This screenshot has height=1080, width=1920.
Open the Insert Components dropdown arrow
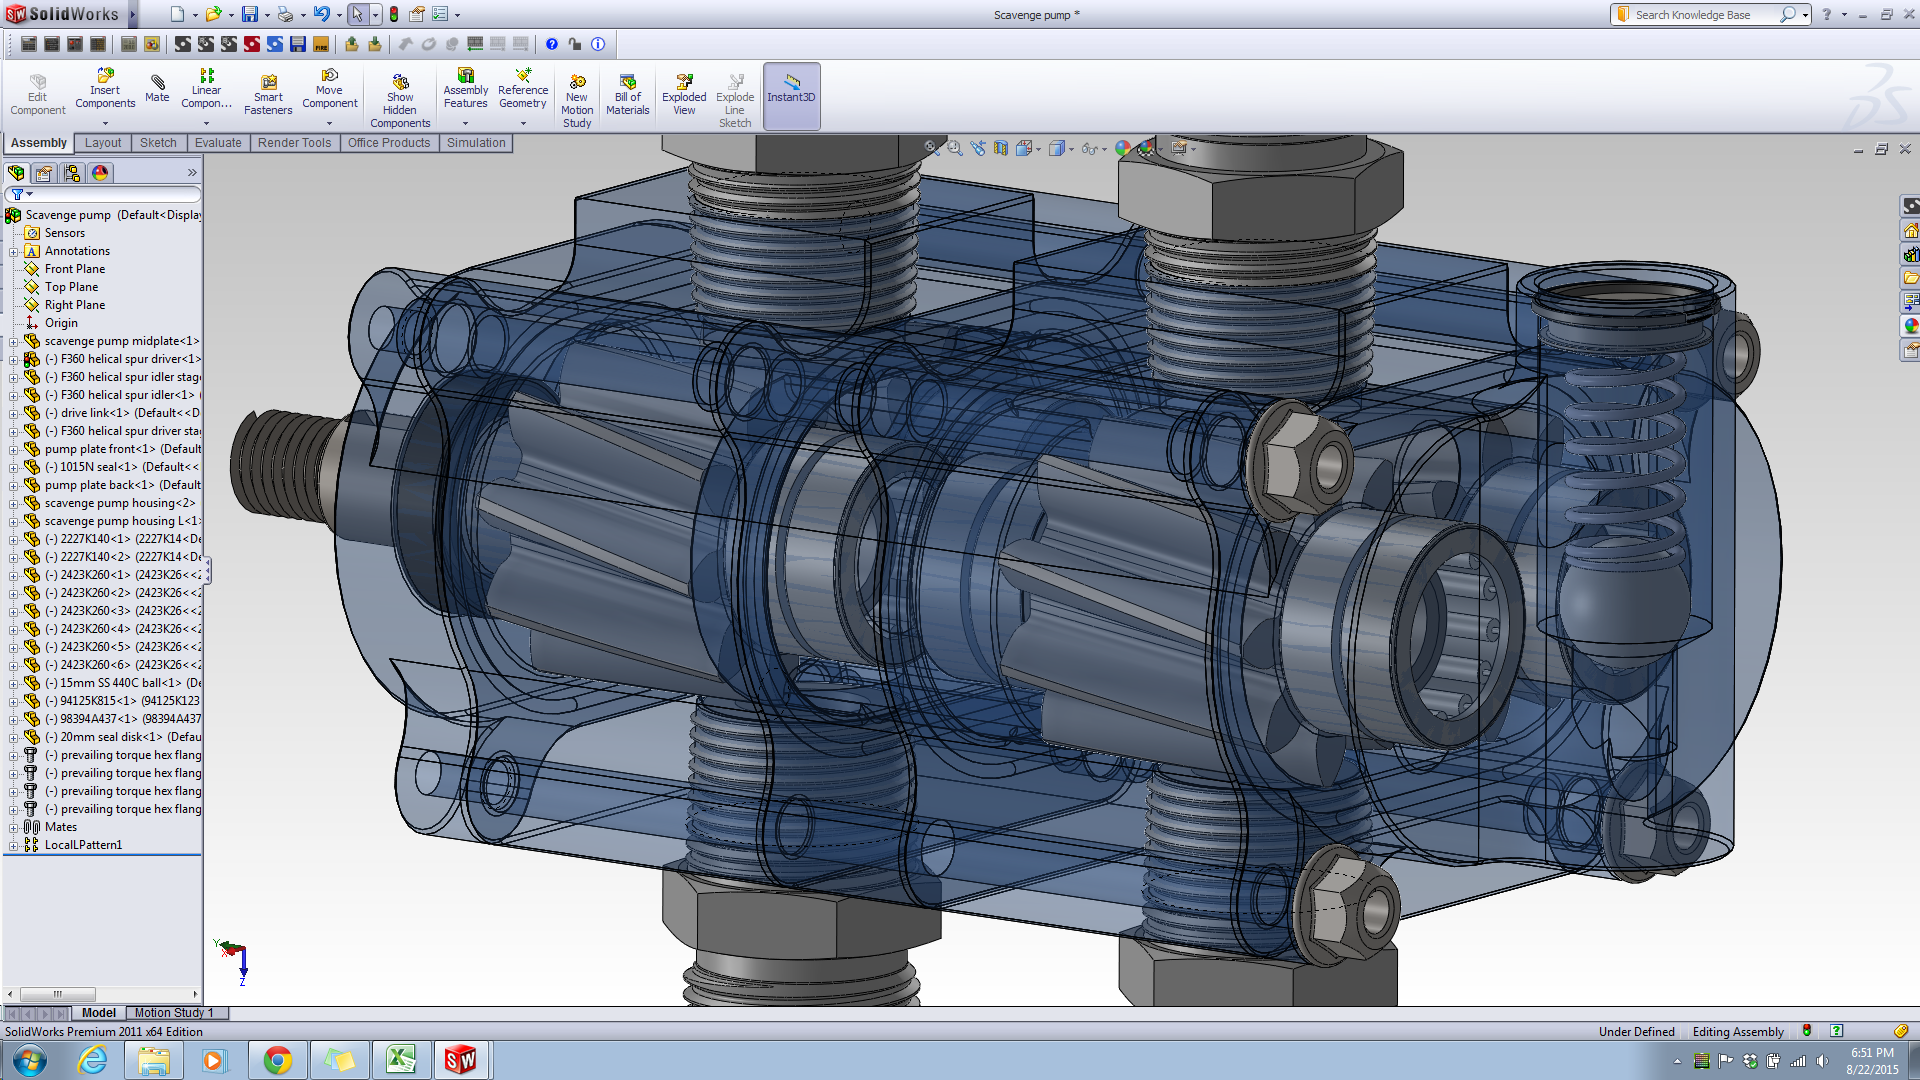(105, 124)
